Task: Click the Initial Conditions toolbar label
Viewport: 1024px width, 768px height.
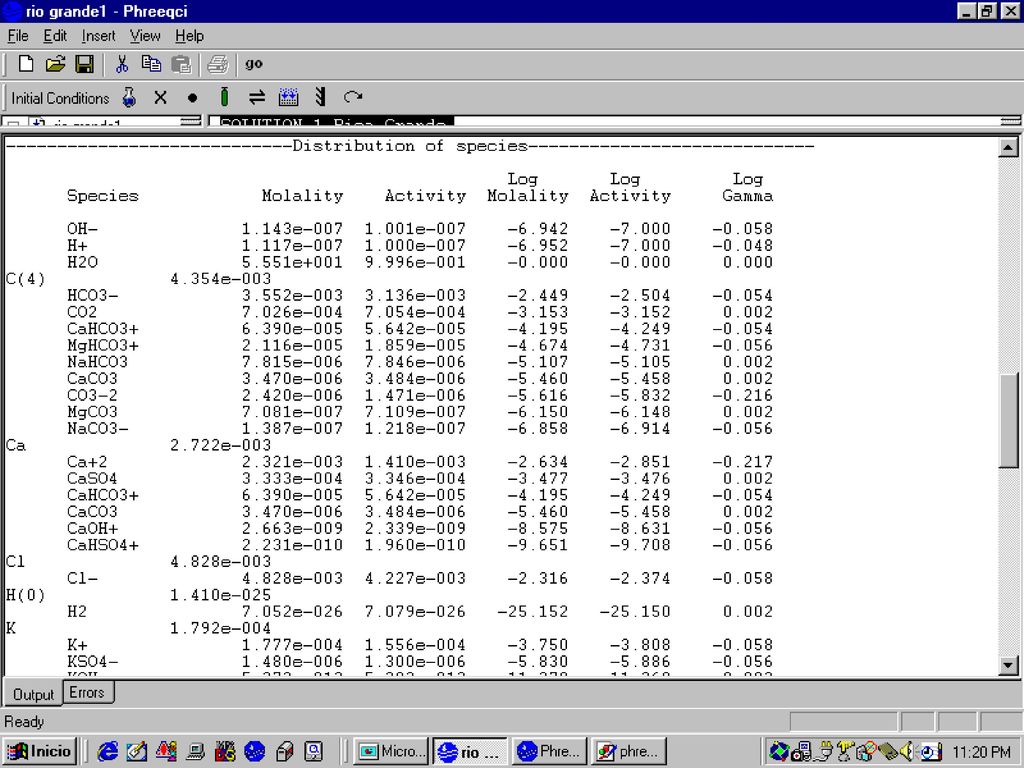Action: pos(60,99)
